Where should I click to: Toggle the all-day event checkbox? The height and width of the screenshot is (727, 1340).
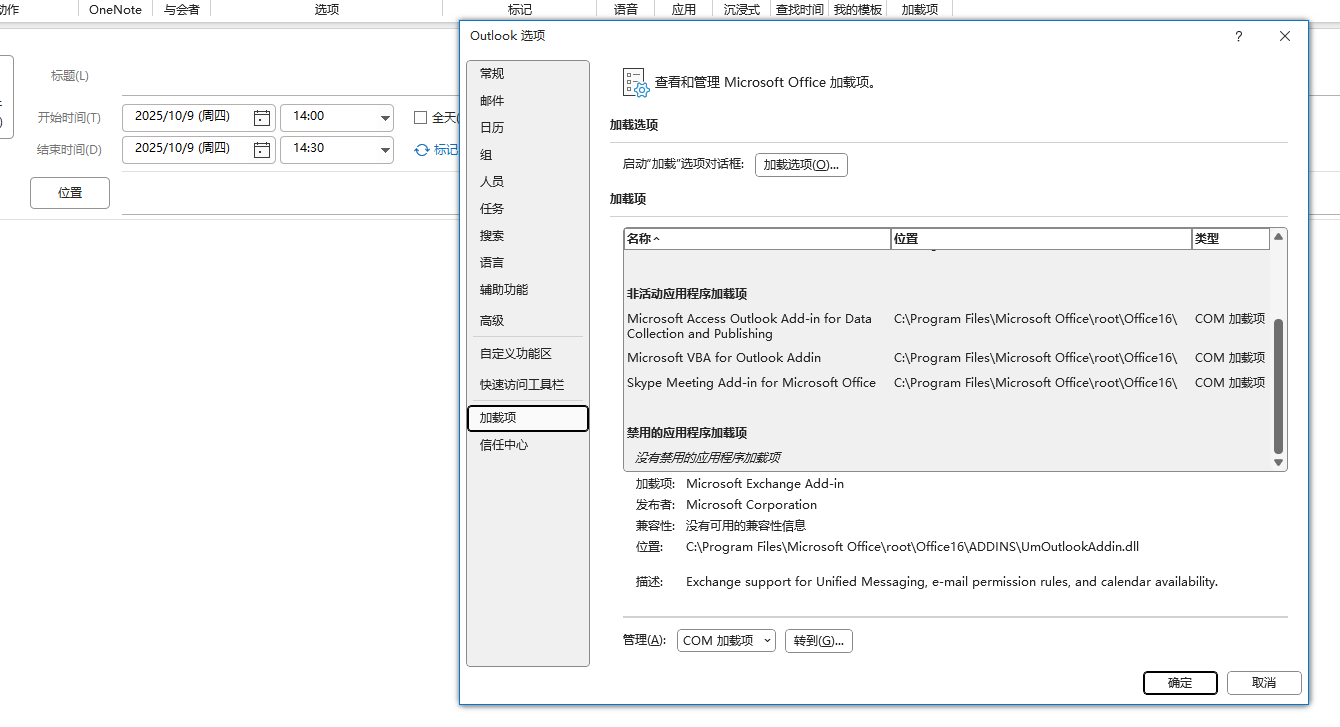[421, 118]
